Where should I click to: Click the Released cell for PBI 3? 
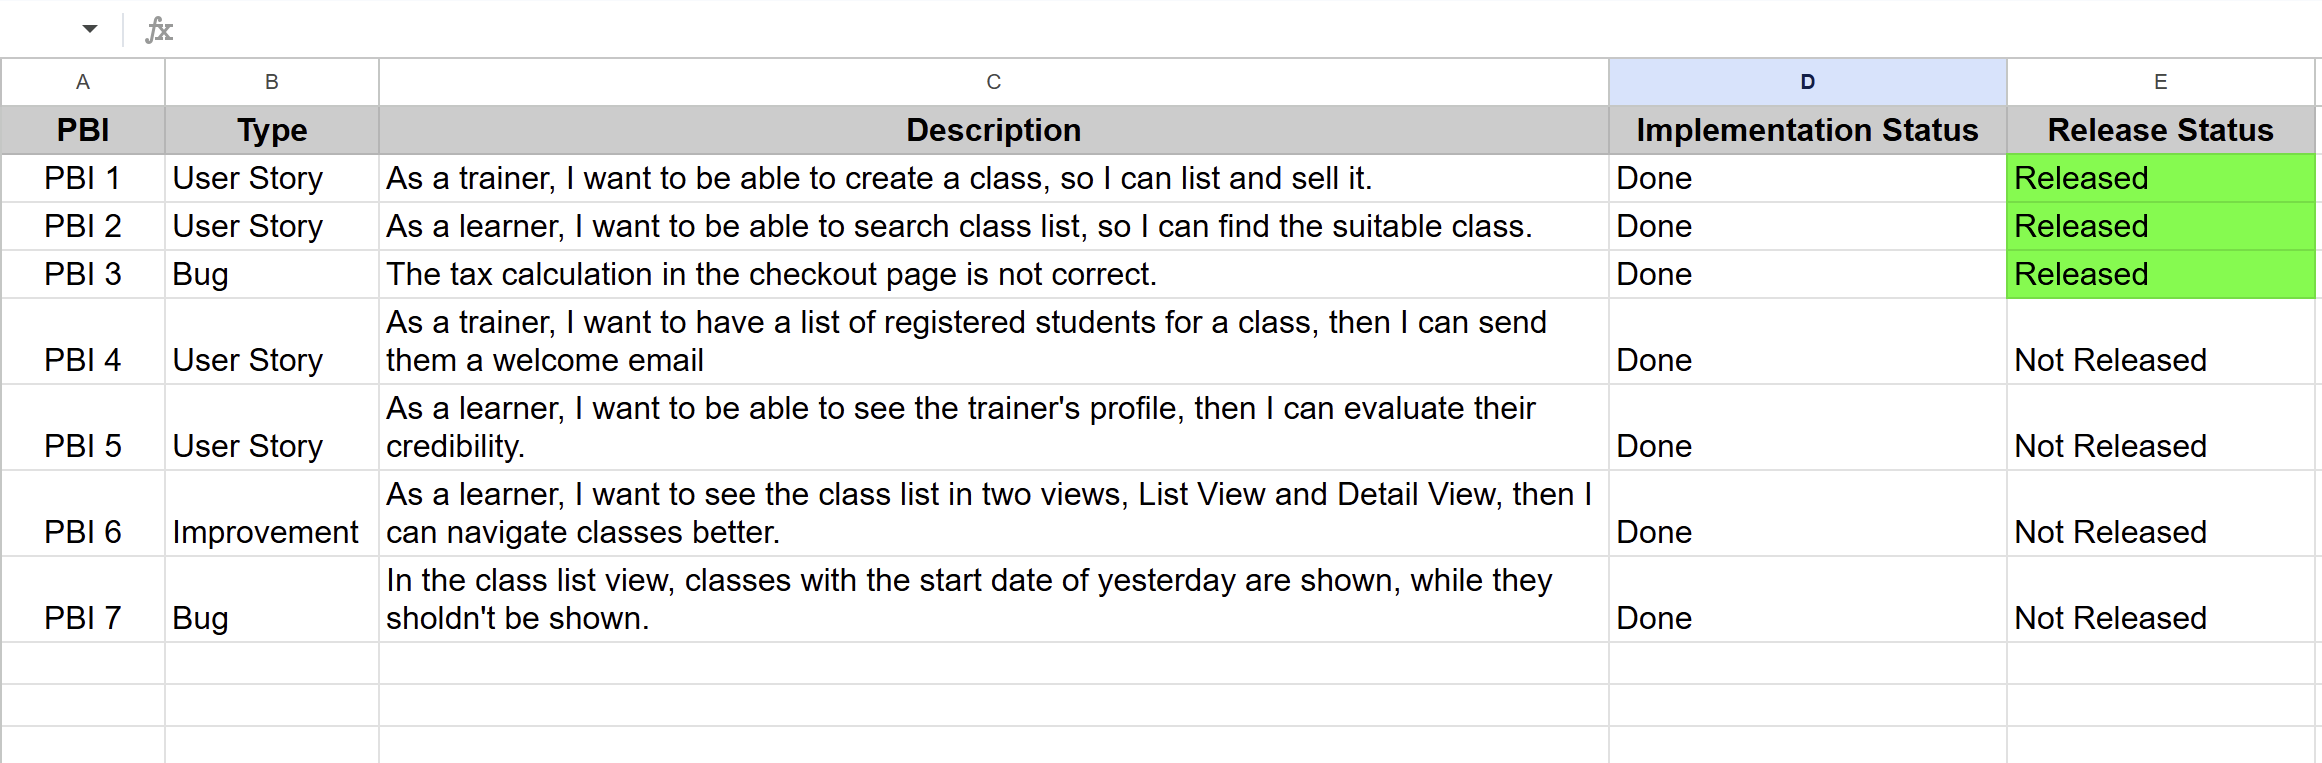(2161, 274)
